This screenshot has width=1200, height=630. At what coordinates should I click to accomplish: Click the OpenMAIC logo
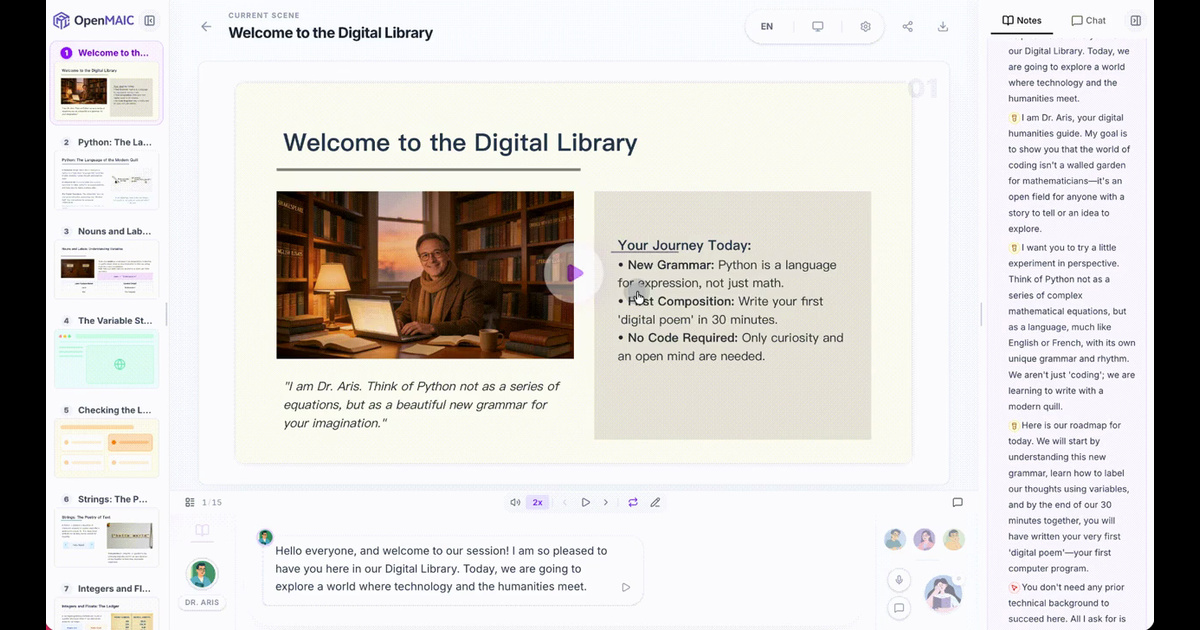[92, 21]
